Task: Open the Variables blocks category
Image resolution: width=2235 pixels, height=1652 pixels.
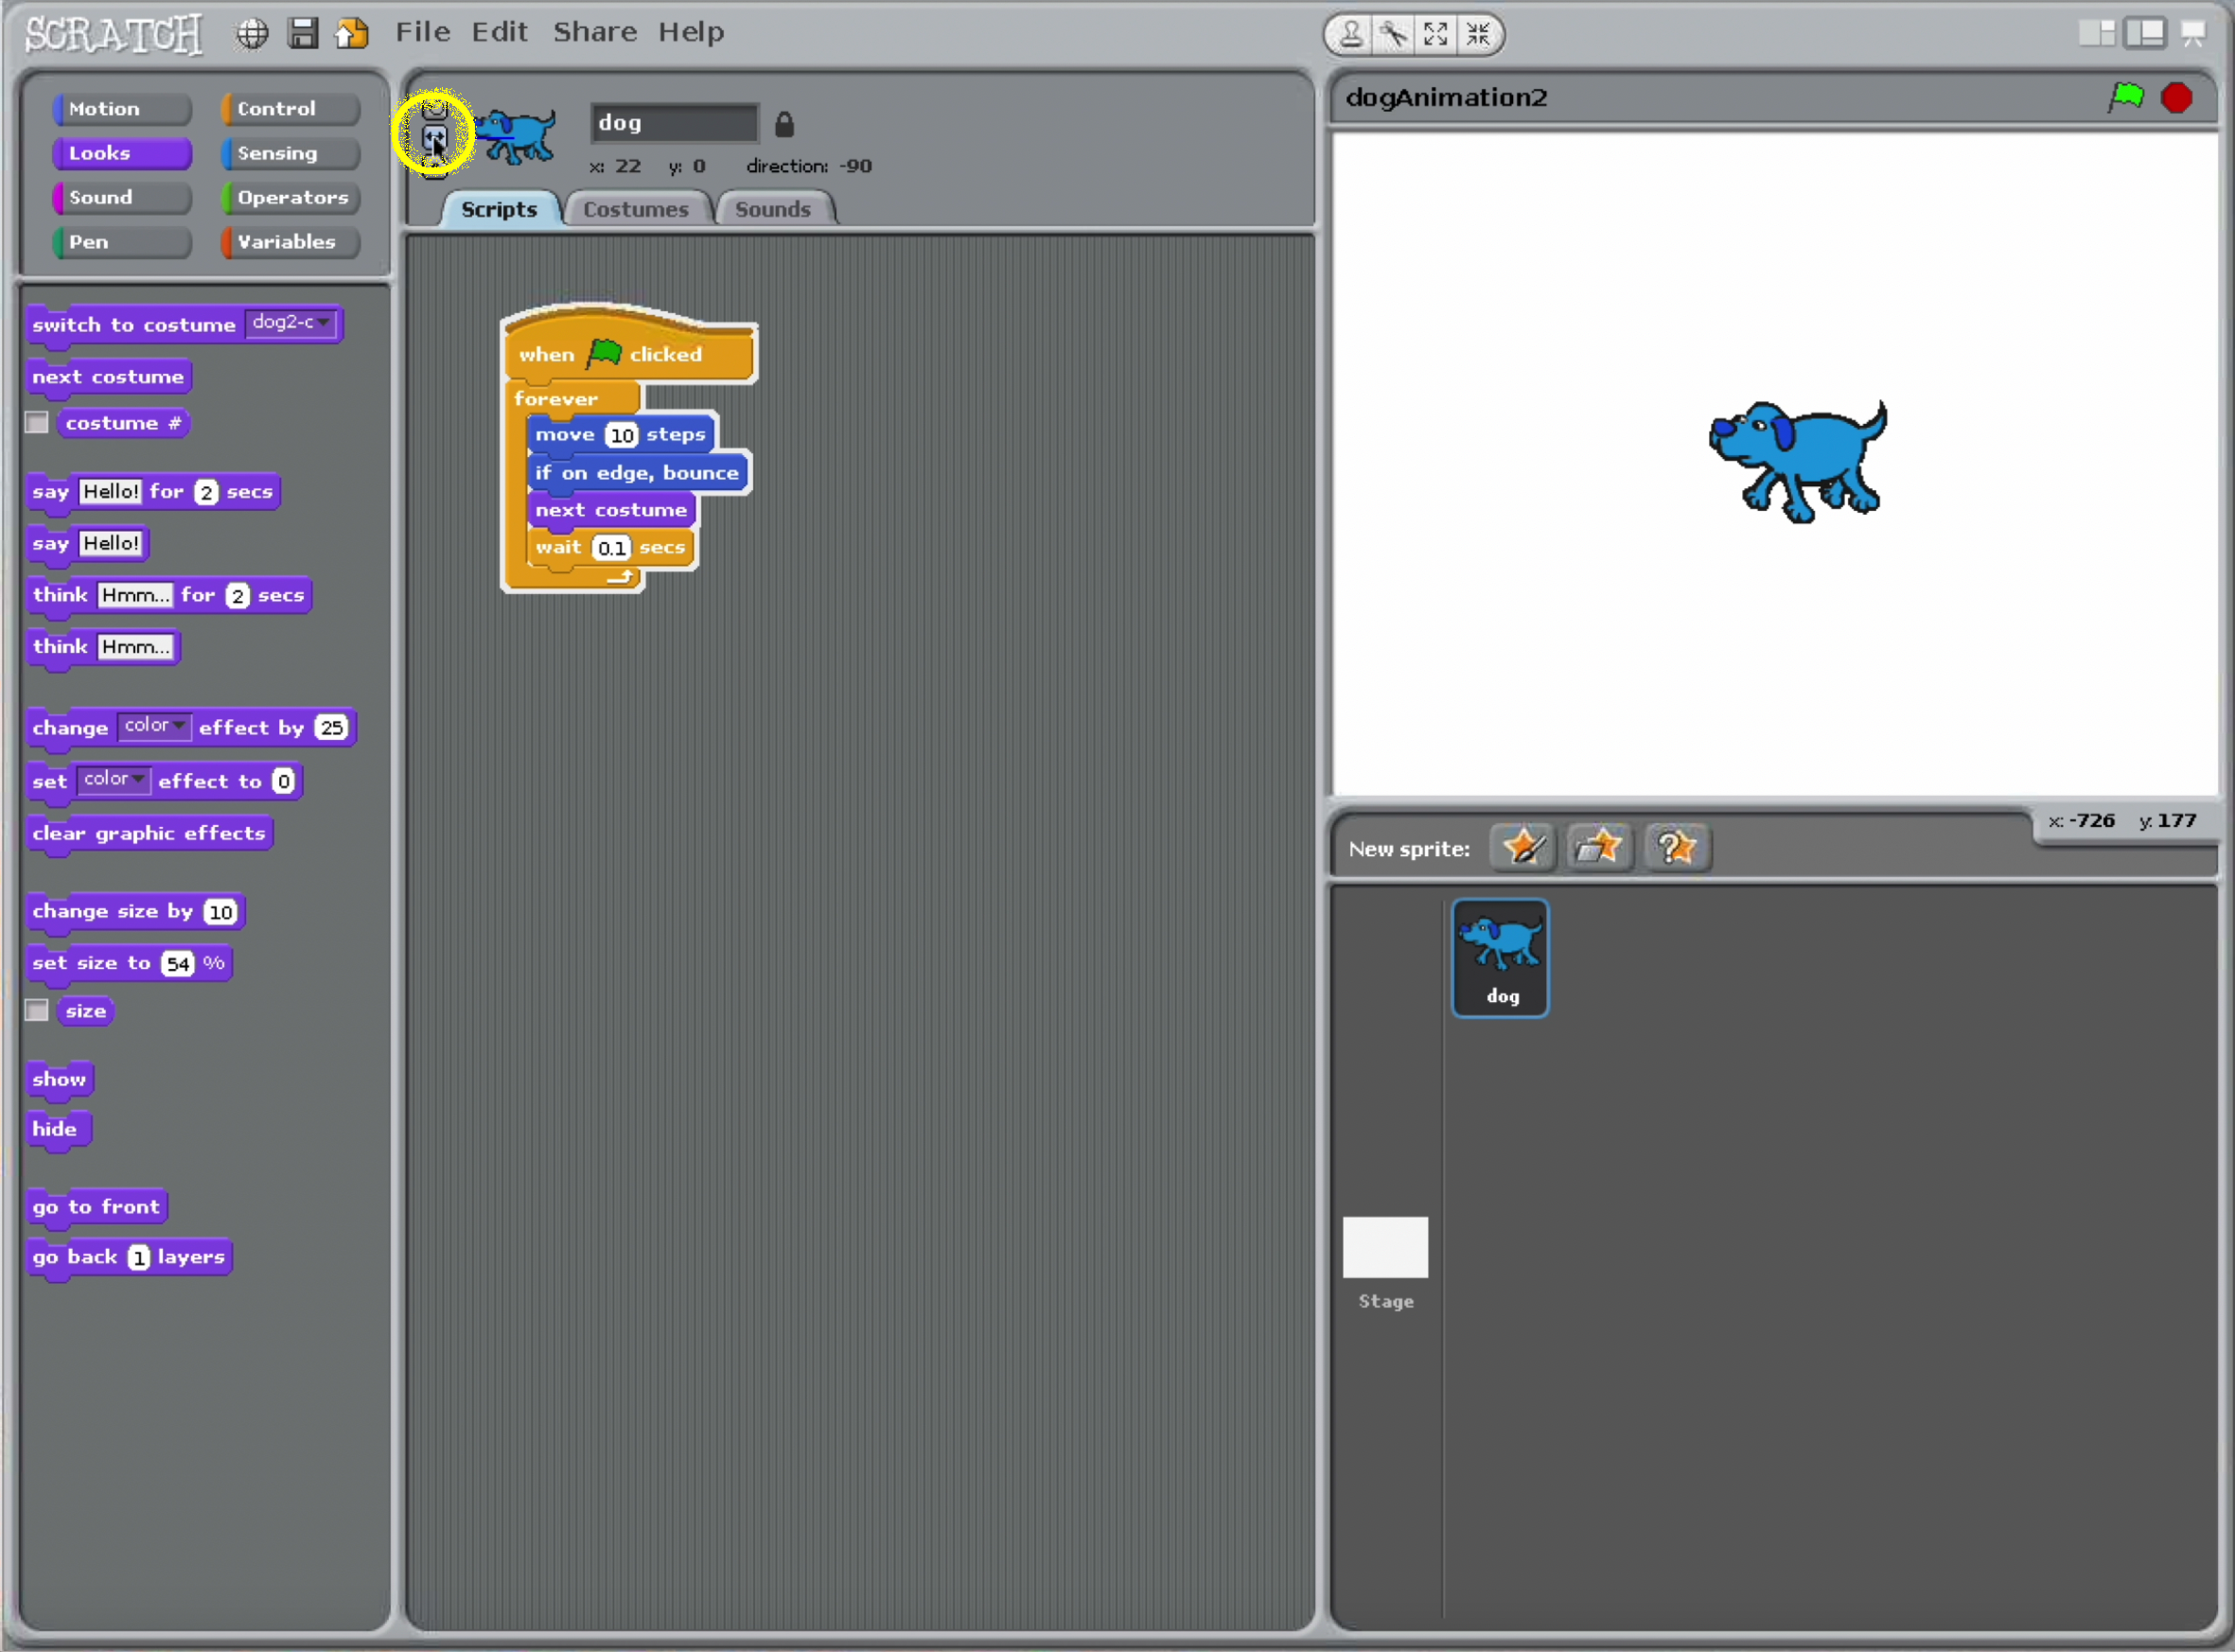Action: click(x=289, y=242)
